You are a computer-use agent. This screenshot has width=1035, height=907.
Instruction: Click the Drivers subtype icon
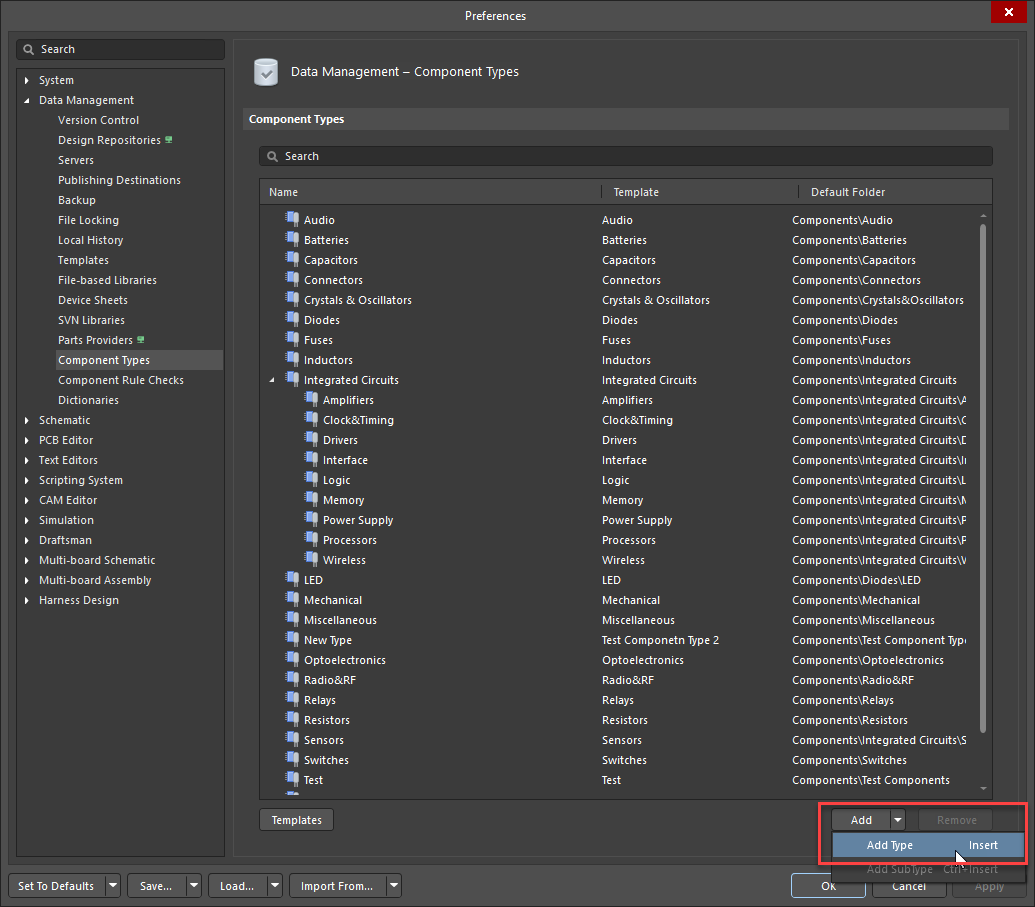312,439
